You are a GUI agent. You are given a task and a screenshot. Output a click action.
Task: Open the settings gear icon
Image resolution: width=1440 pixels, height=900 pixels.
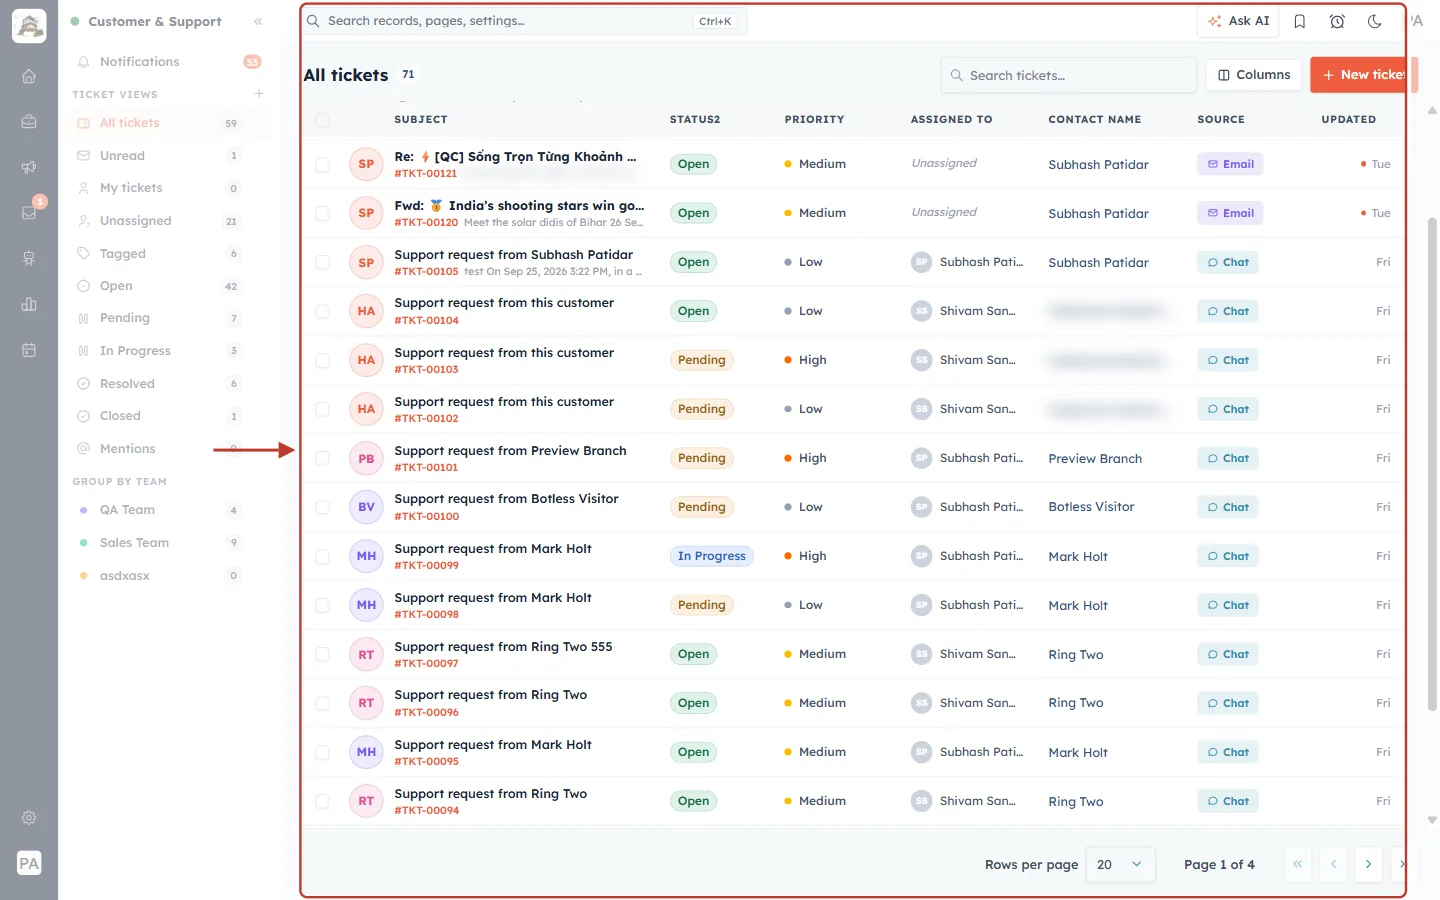(x=29, y=818)
